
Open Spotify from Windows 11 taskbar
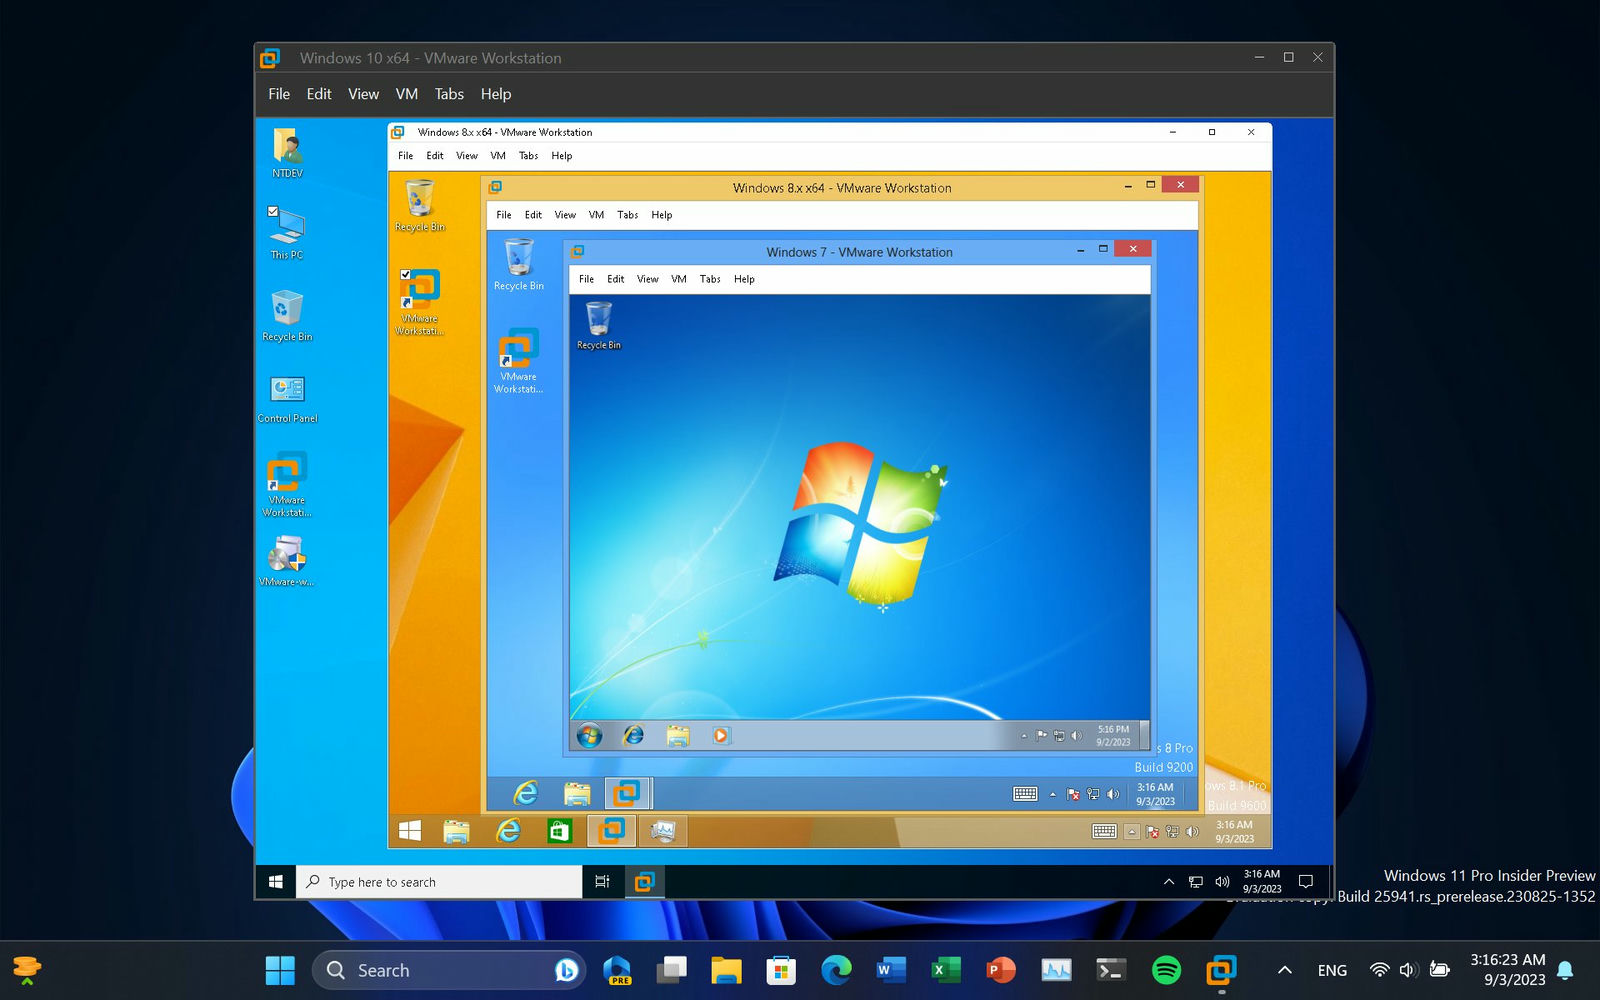pyautogui.click(x=1166, y=970)
